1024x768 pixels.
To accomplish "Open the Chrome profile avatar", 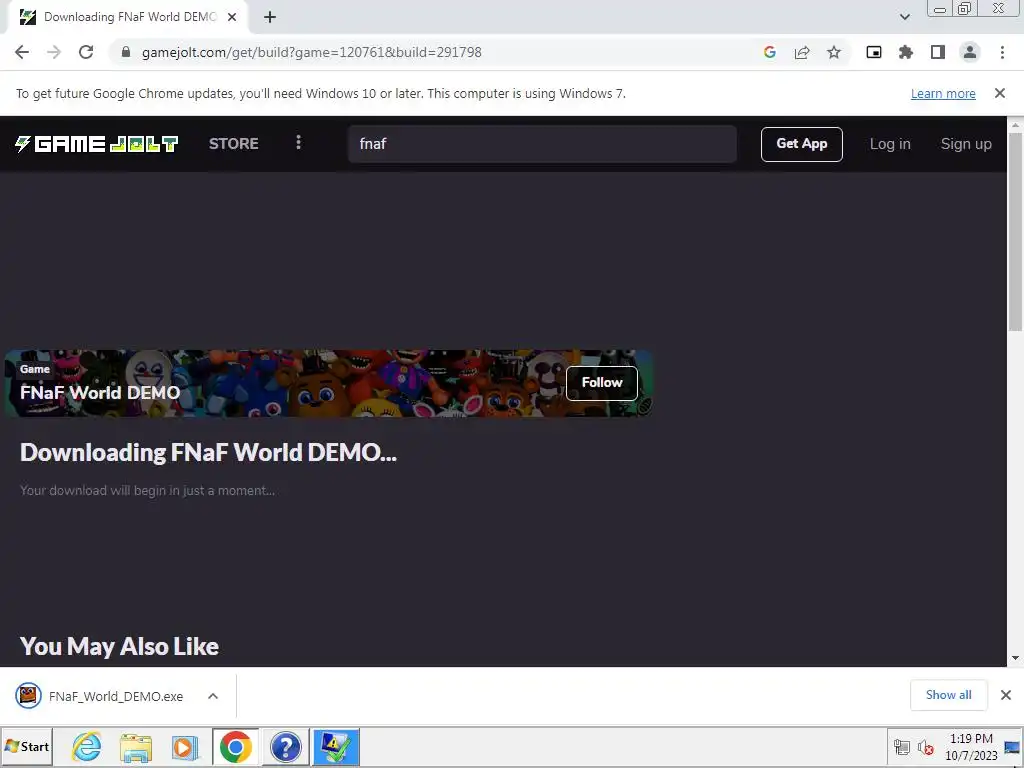I will click(x=970, y=52).
